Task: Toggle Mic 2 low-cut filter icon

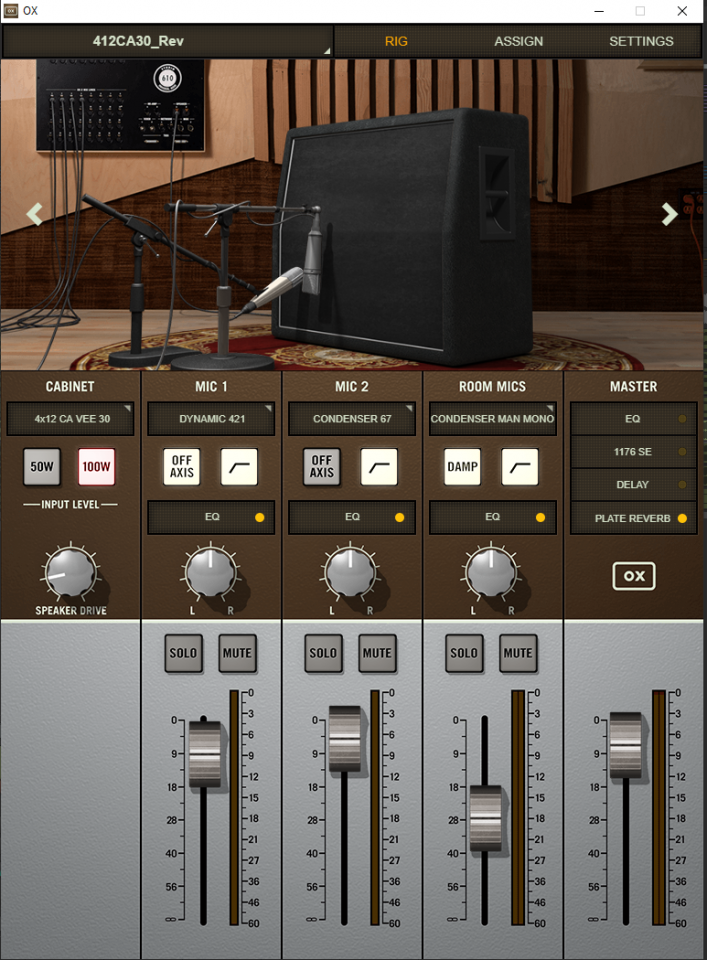Action: click(379, 467)
